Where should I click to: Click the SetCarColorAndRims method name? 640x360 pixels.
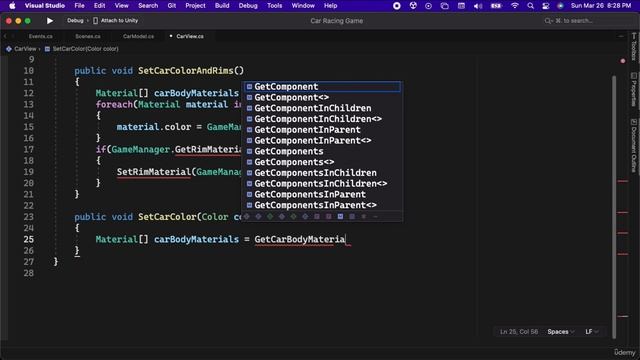pyautogui.click(x=185, y=71)
